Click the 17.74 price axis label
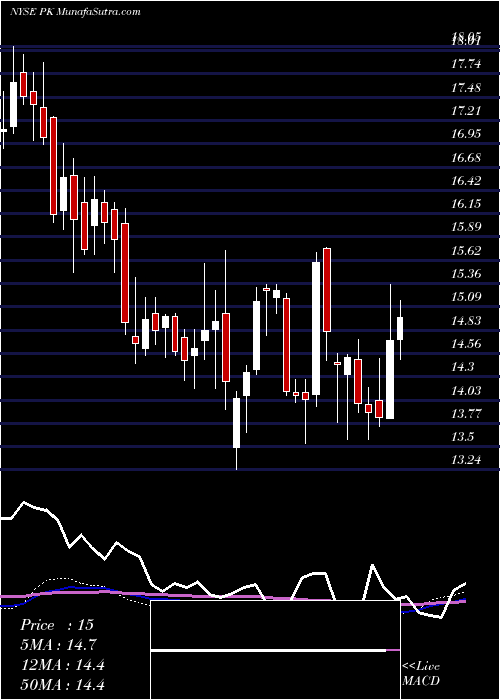 (x=466, y=64)
